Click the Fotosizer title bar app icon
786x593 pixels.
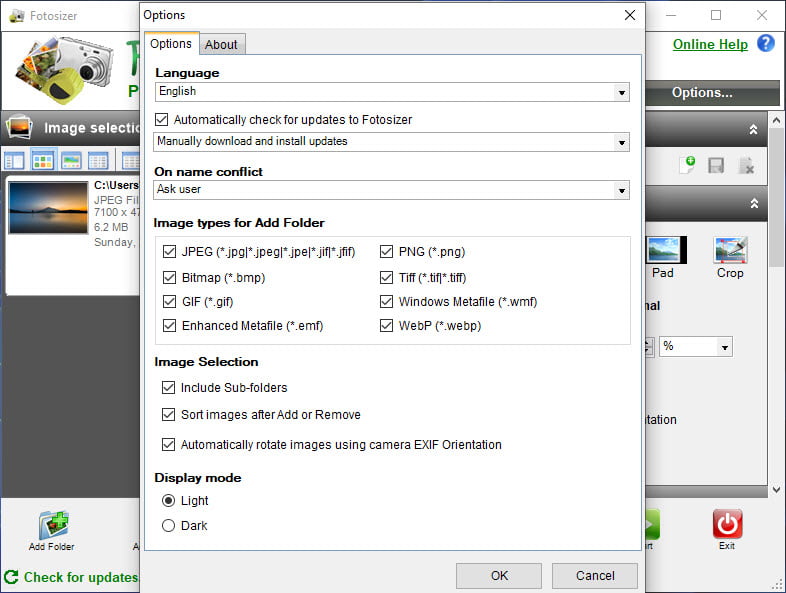17,16
